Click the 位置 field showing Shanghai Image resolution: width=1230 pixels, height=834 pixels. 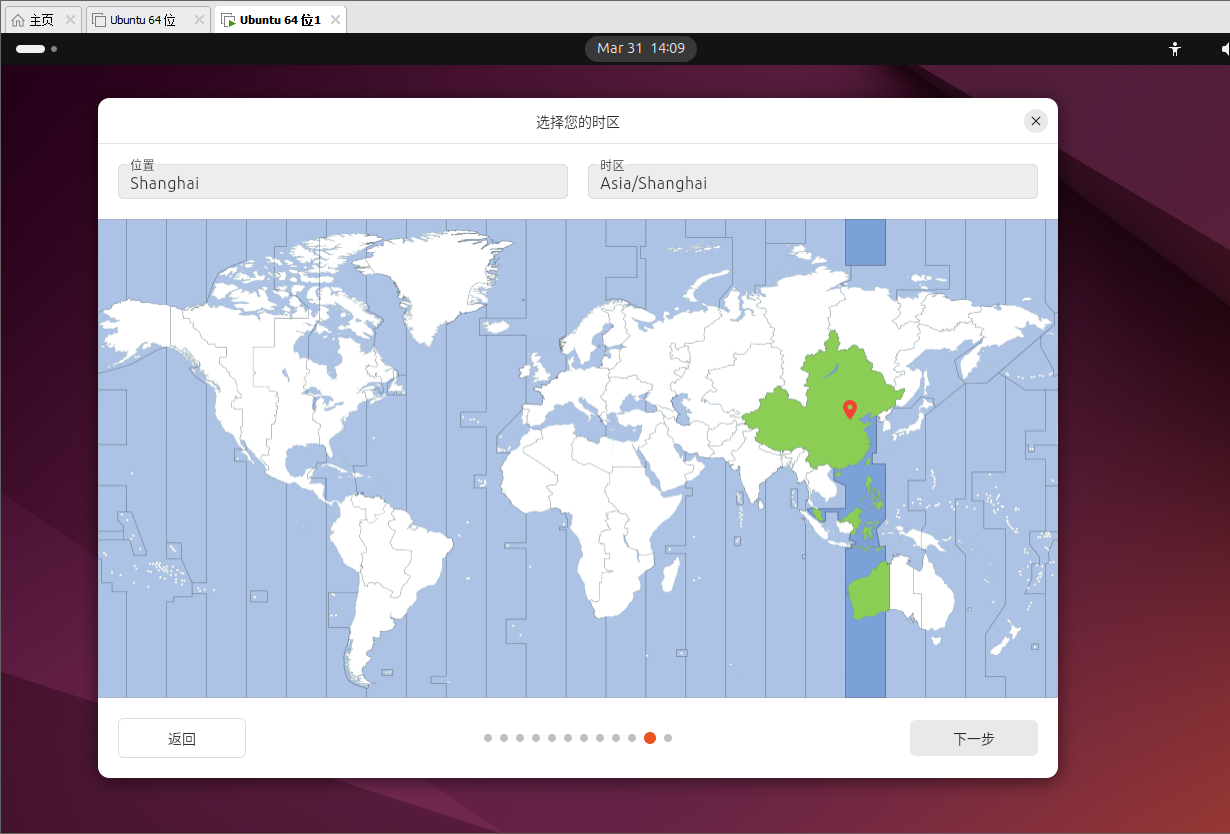point(343,181)
